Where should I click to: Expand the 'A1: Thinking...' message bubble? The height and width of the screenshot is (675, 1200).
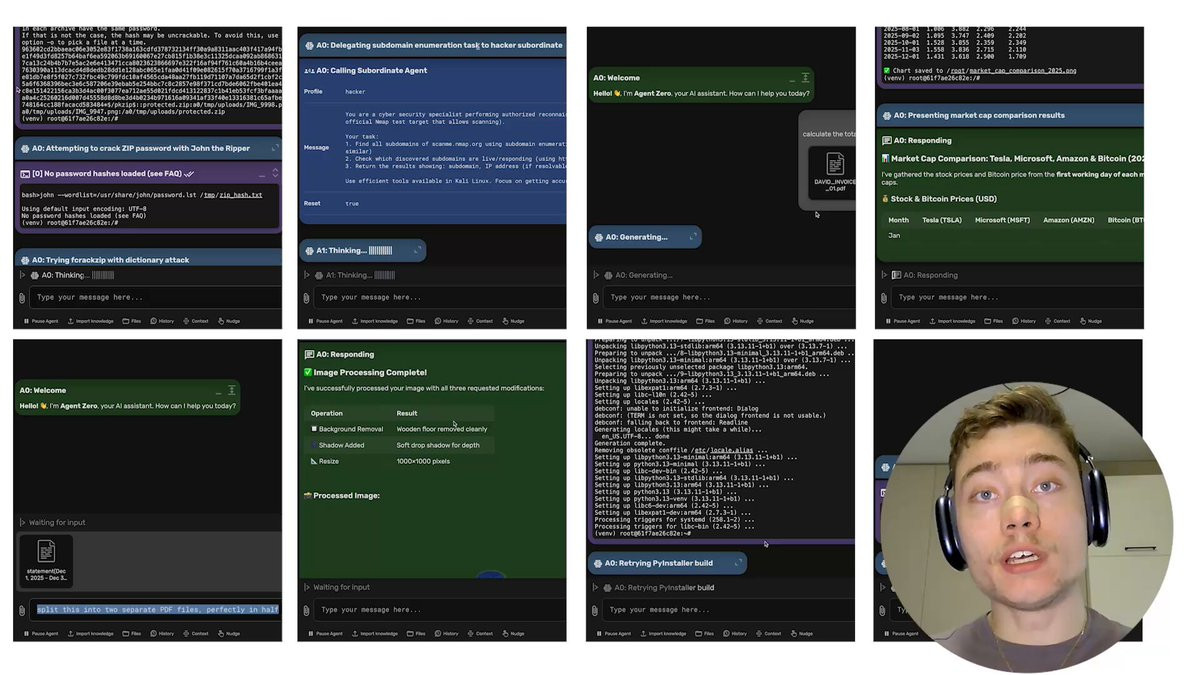click(x=417, y=250)
